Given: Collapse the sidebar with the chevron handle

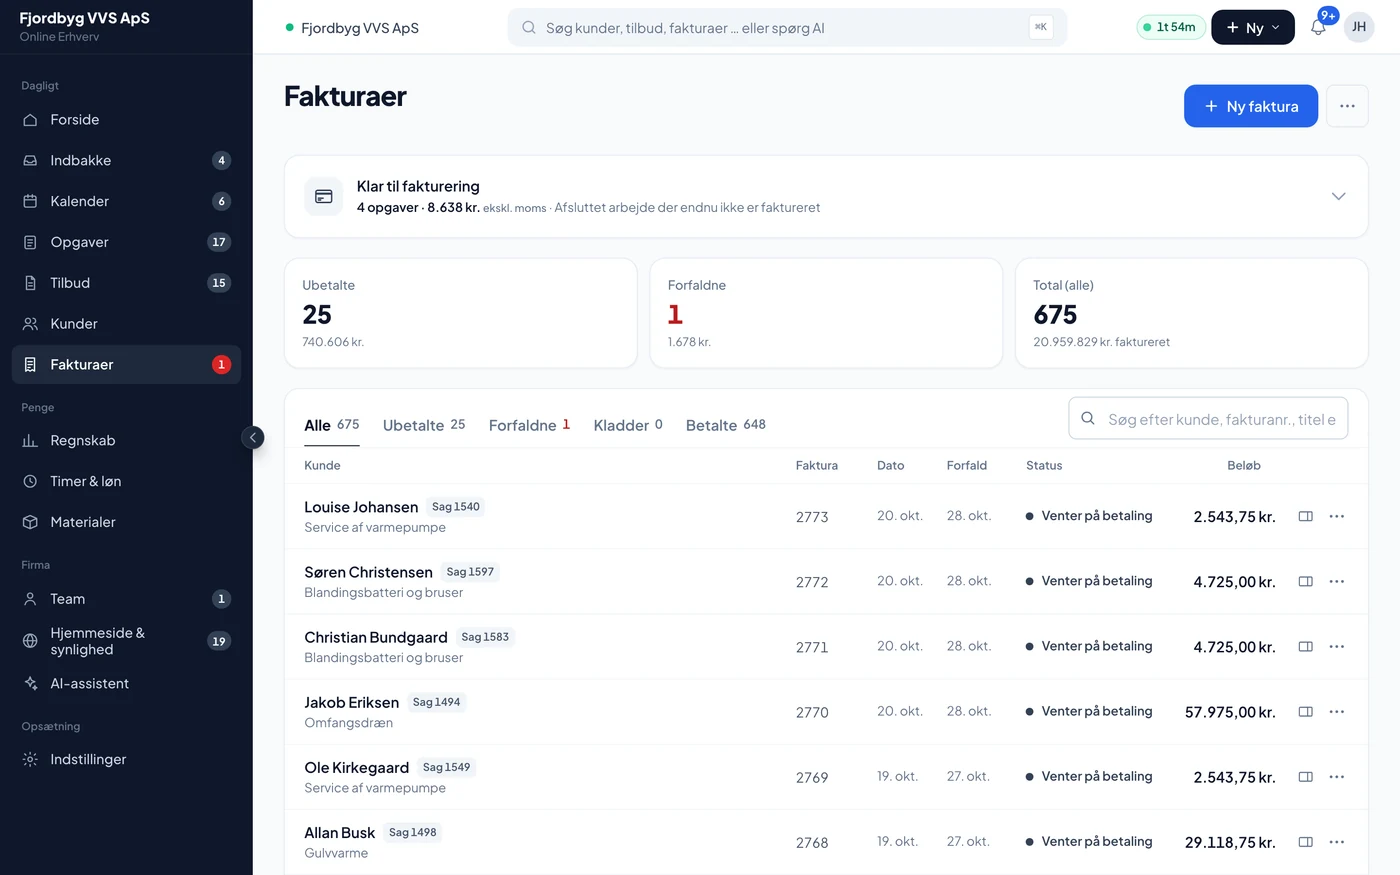Looking at the screenshot, I should (x=253, y=437).
